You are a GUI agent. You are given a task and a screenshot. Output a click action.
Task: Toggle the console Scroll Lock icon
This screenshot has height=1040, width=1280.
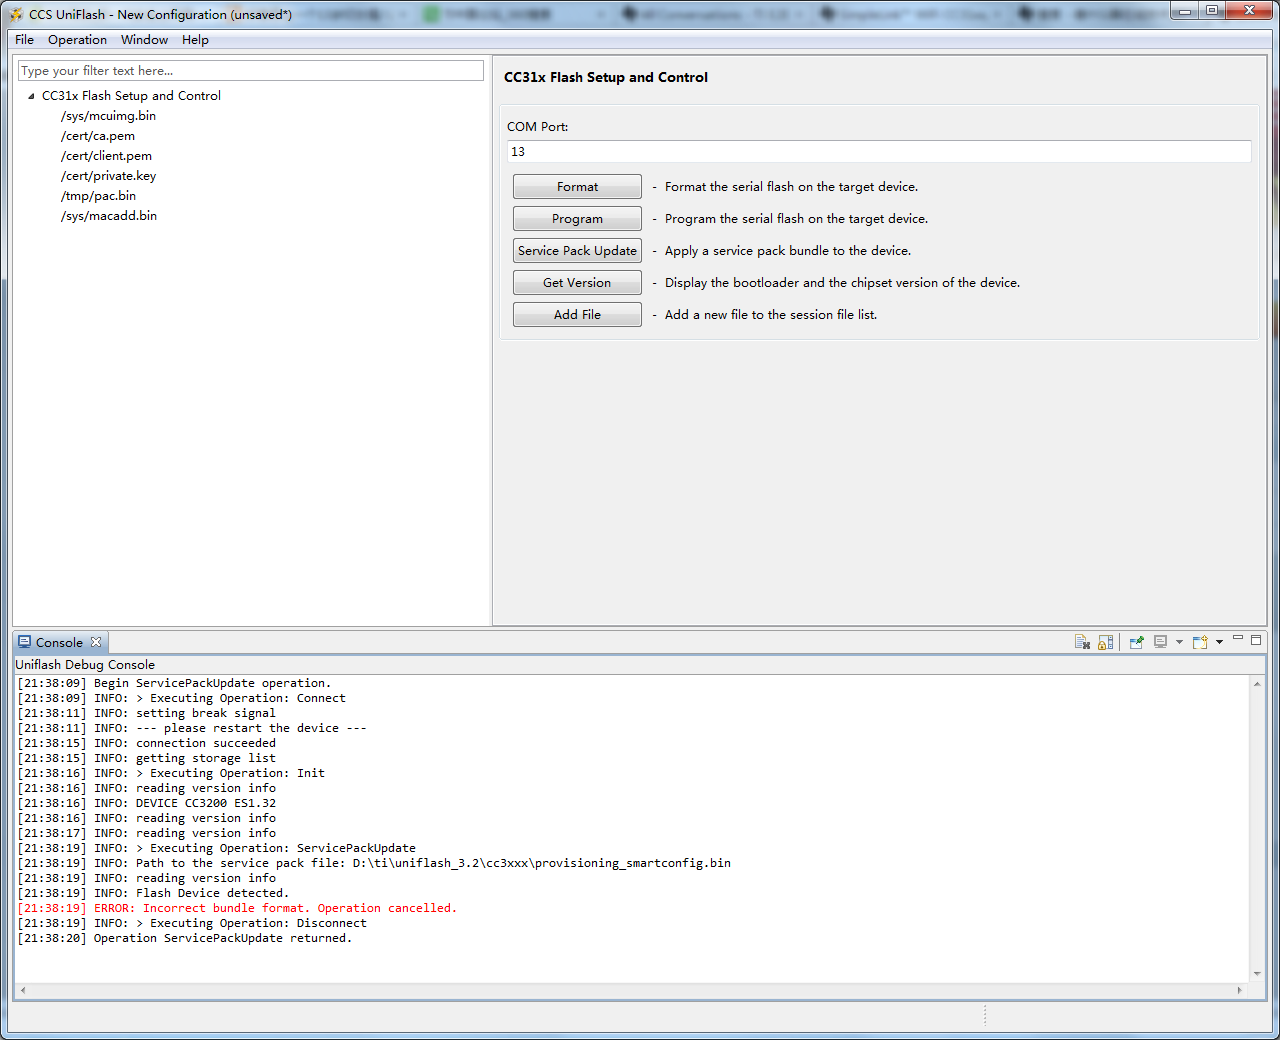(x=1105, y=642)
